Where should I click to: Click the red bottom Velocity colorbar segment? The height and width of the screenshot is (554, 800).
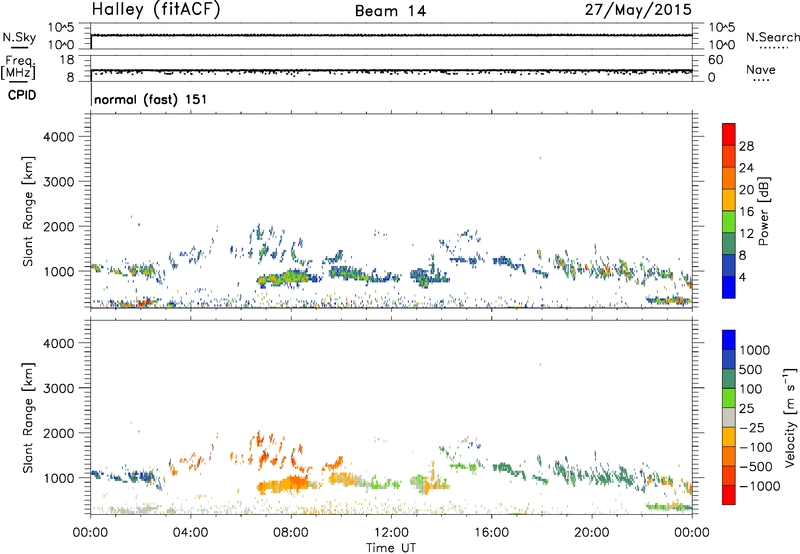[x=729, y=494]
